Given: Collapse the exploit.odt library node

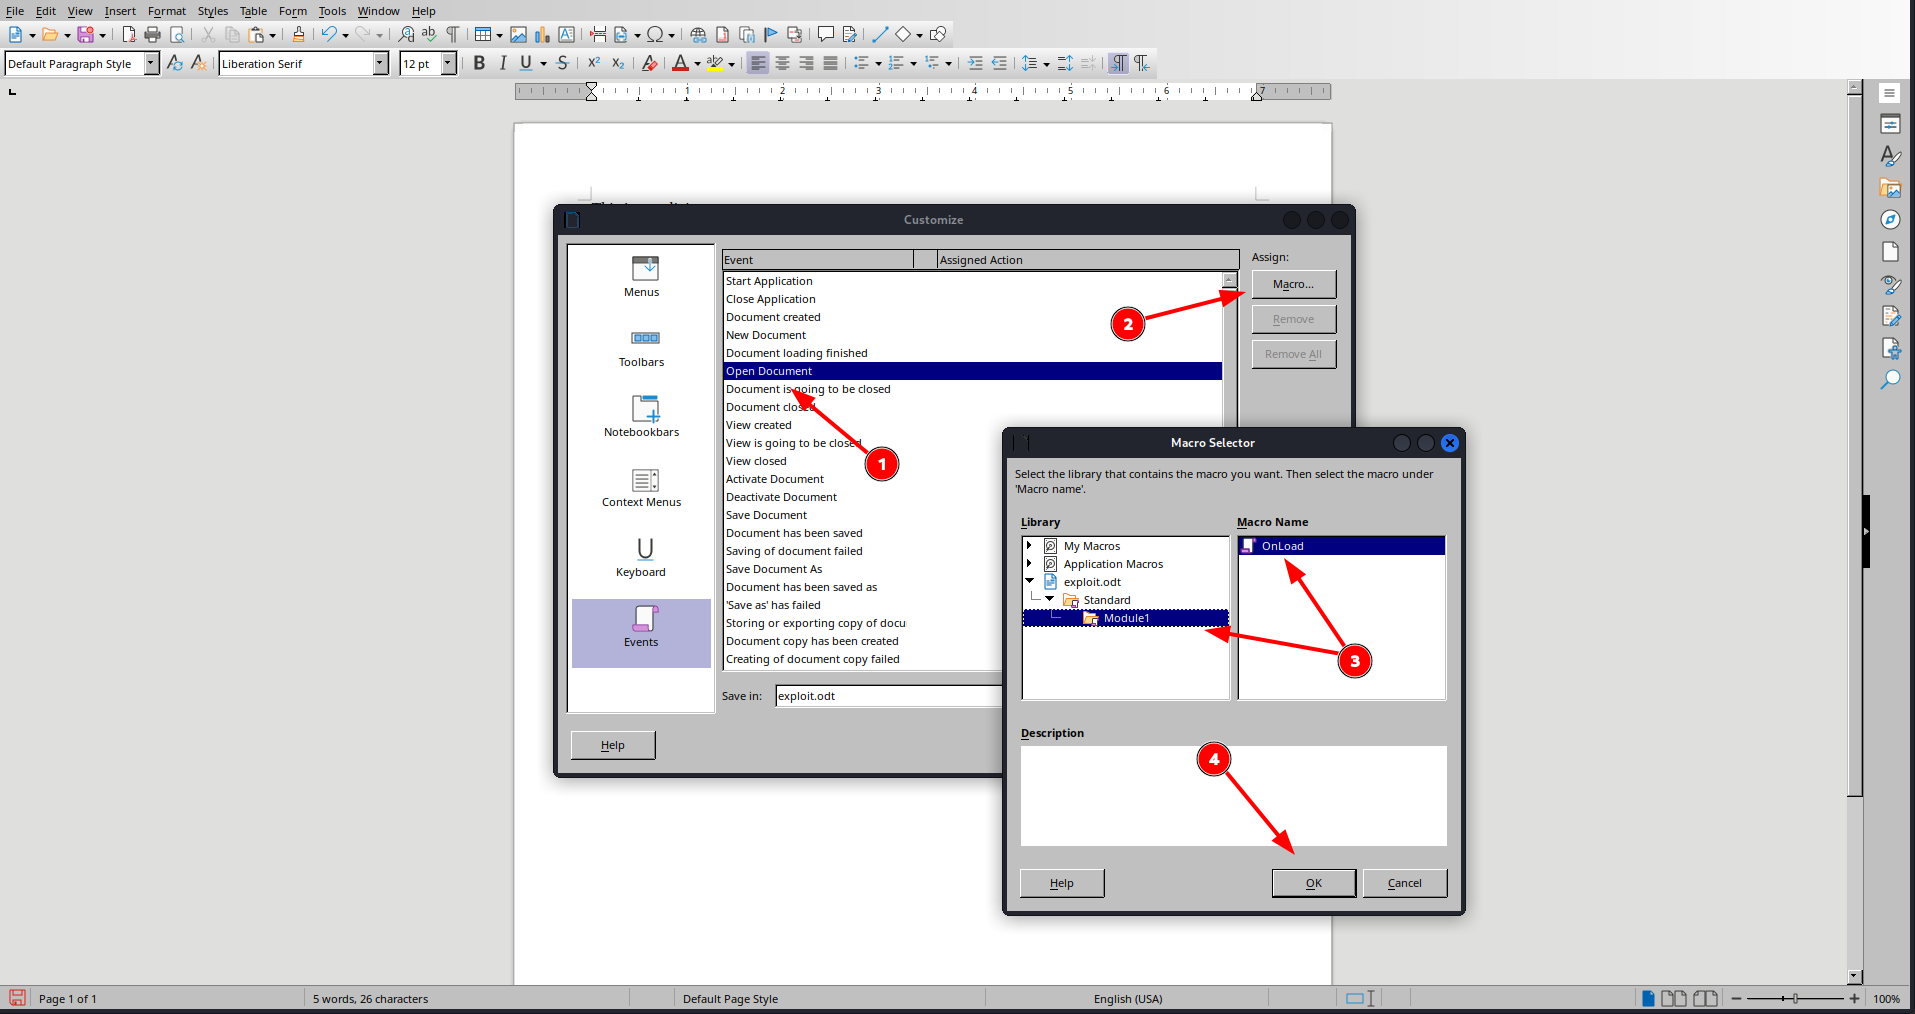Looking at the screenshot, I should [x=1029, y=581].
